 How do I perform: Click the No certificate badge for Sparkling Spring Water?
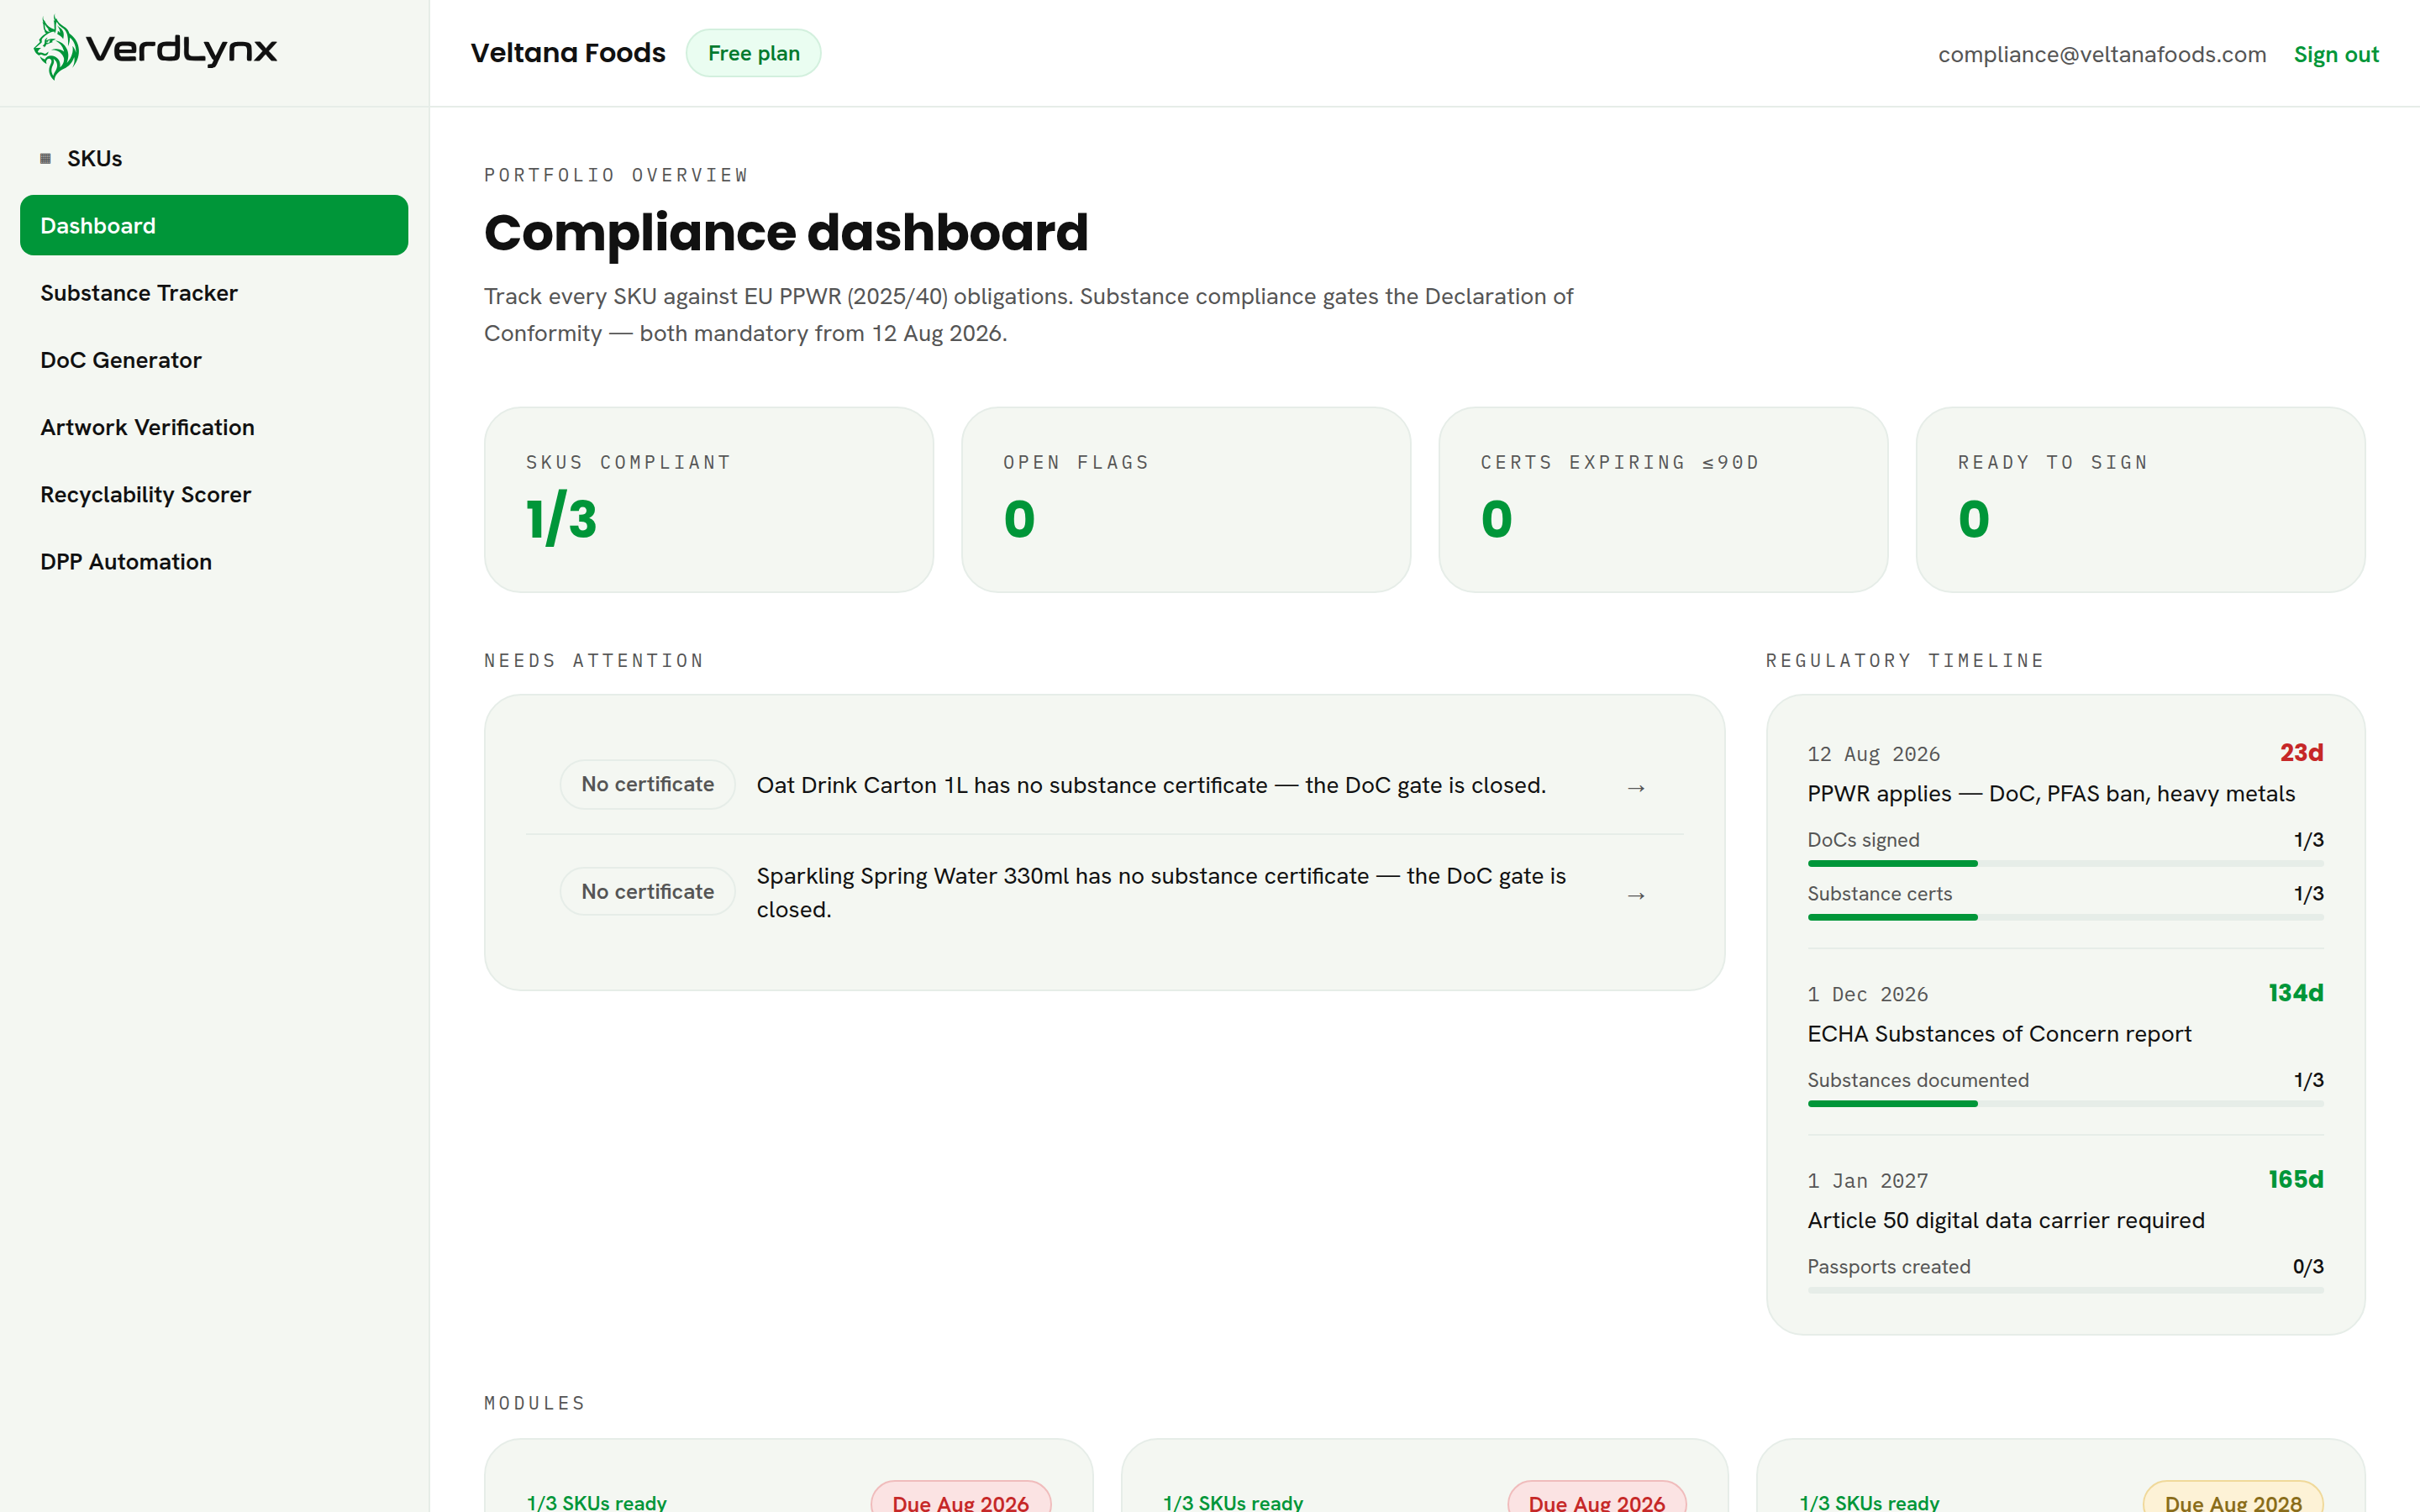(x=647, y=891)
